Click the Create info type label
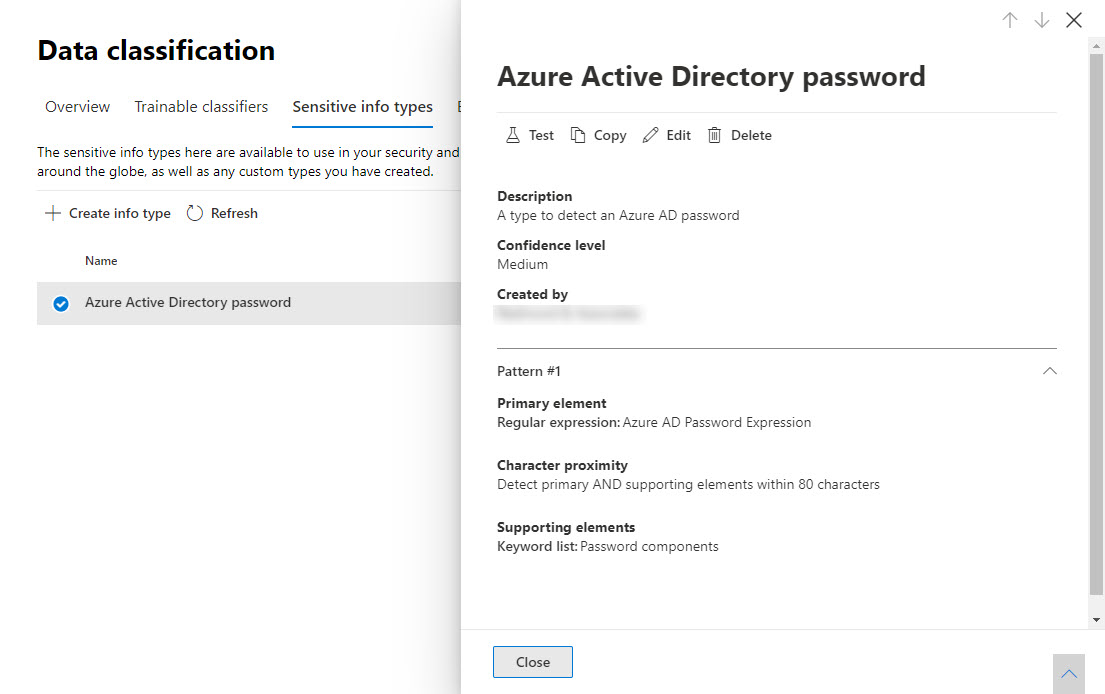The image size is (1105, 694). [x=119, y=212]
